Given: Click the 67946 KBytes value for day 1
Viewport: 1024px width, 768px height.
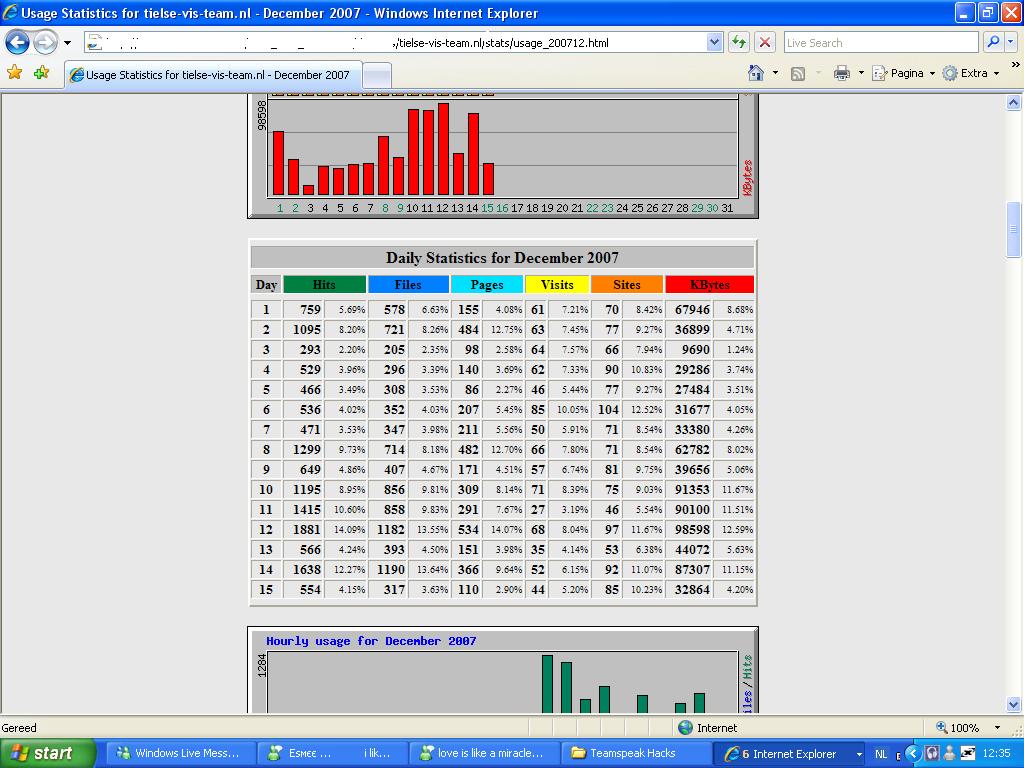Looking at the screenshot, I should click(690, 310).
